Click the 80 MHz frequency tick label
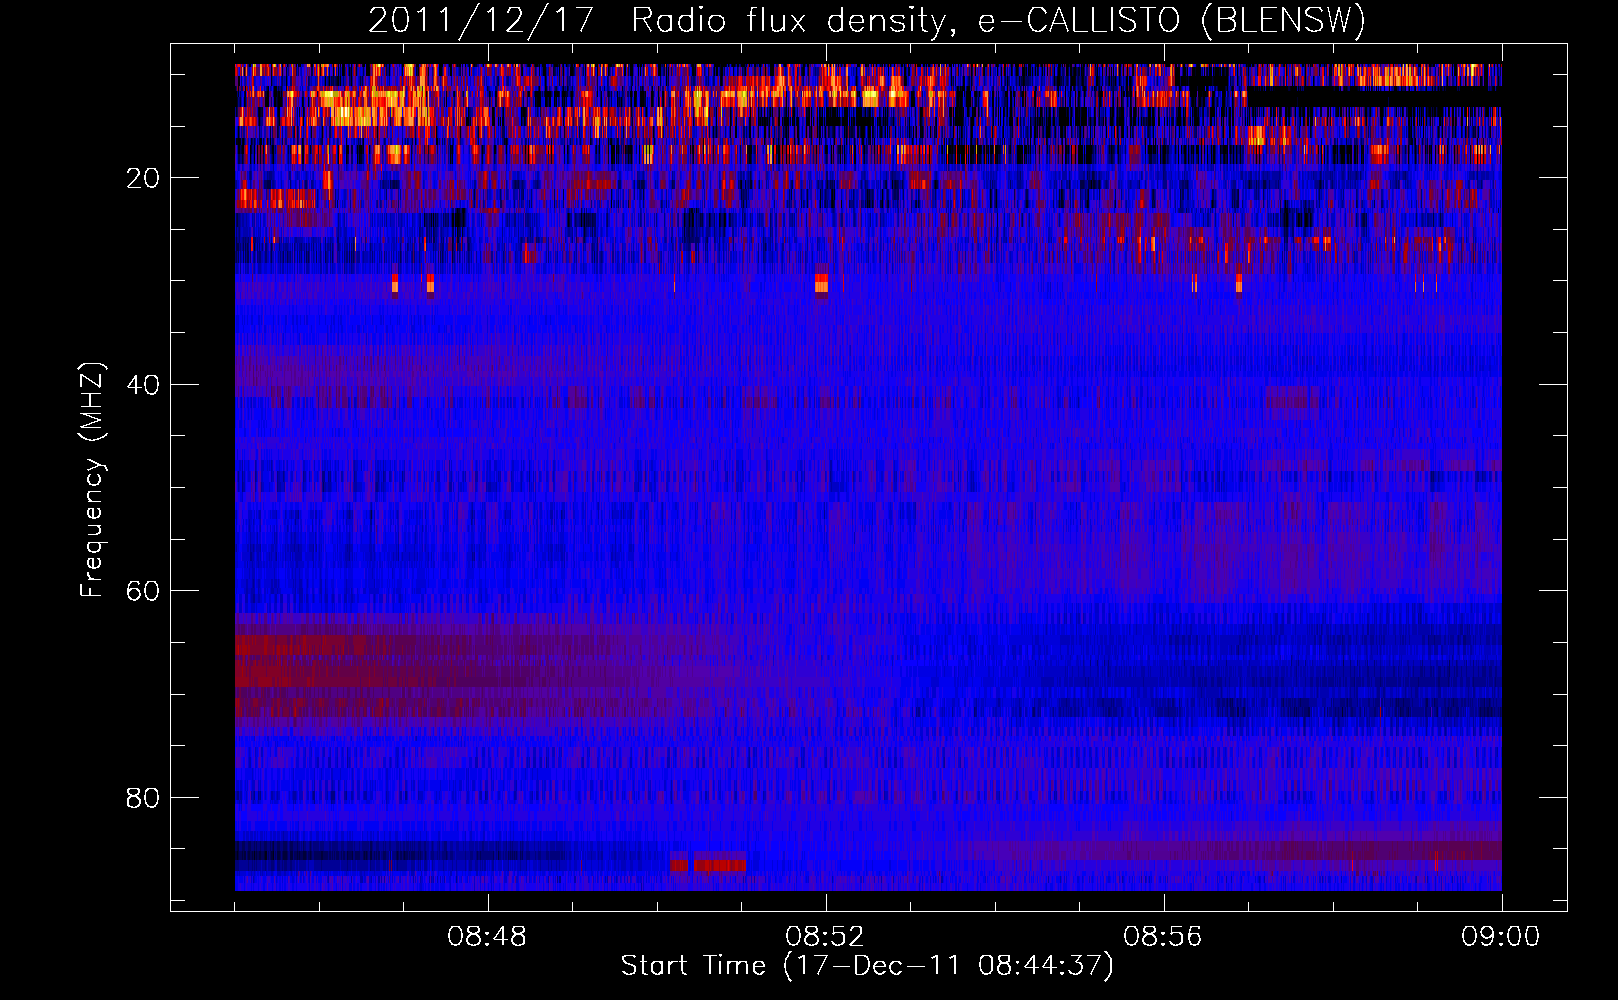This screenshot has height=1000, width=1618. [x=143, y=798]
